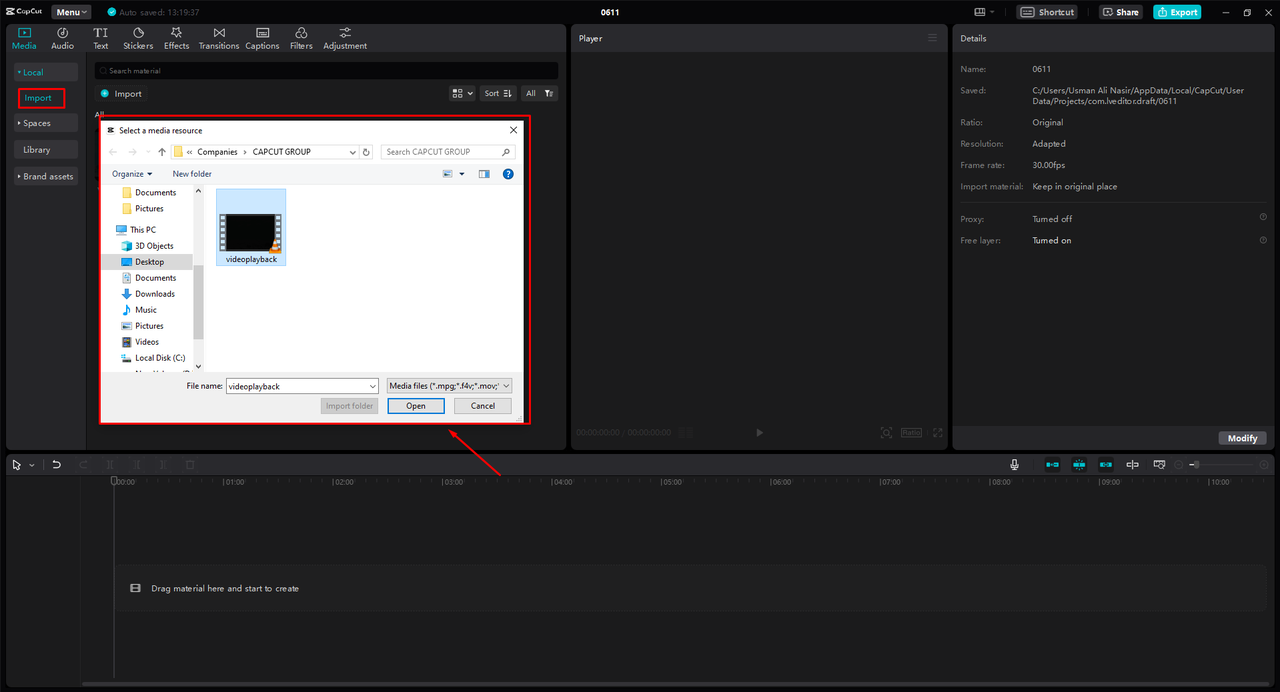Expand the Brand assets section
Screen dimensions: 1280x692
click(x=45, y=176)
